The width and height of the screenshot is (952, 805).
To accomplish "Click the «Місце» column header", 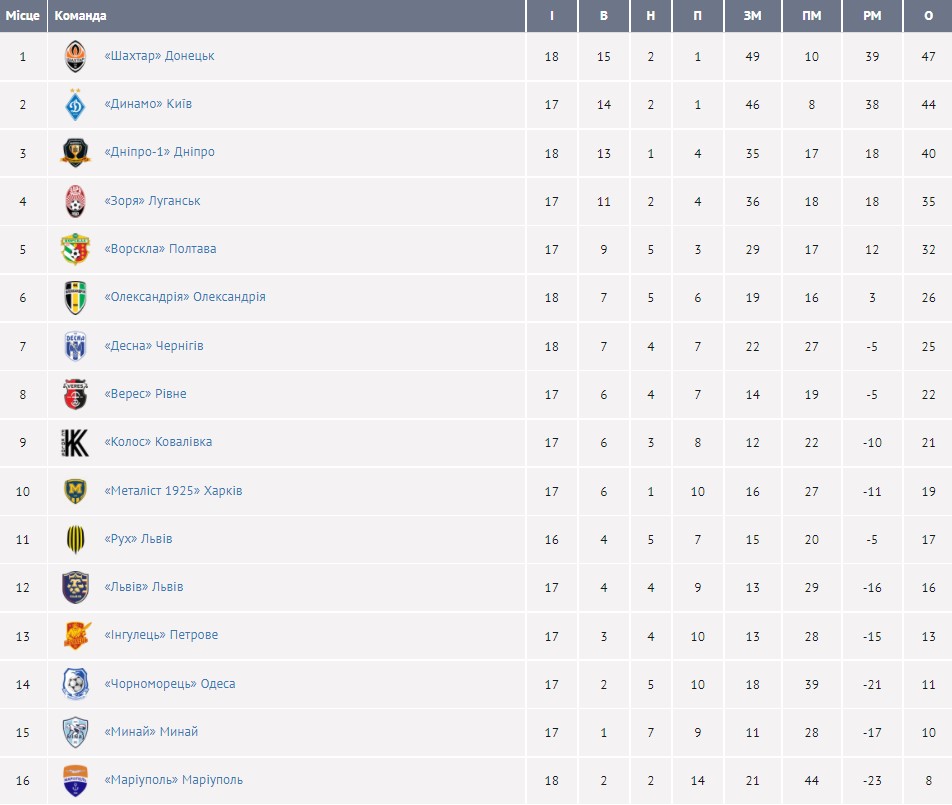I will 23,16.
